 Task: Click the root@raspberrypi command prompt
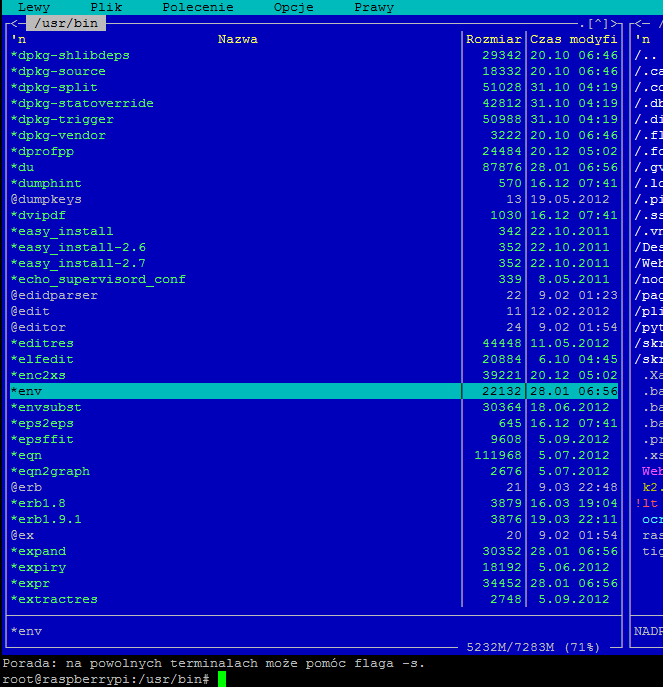tap(106, 679)
